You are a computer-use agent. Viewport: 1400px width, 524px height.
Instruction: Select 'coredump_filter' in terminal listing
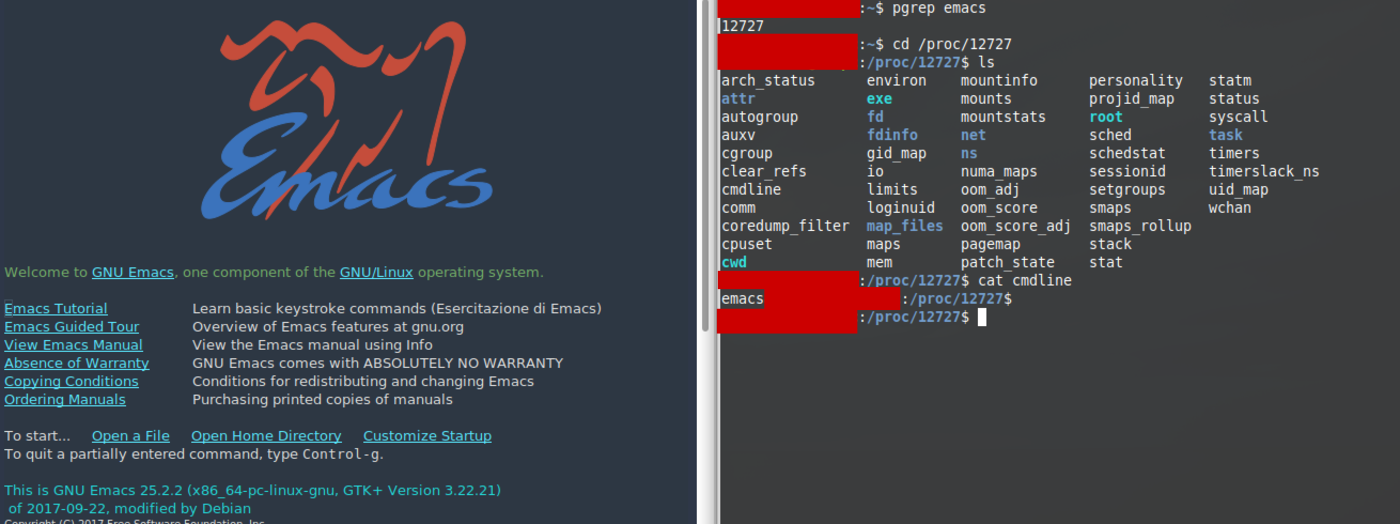785,226
